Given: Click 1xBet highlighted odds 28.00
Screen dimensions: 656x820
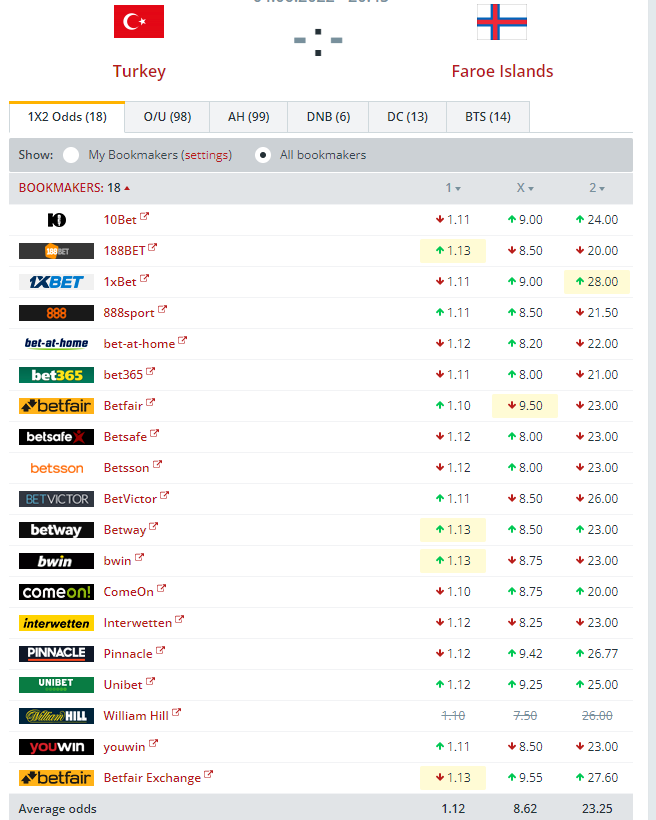Looking at the screenshot, I should click(597, 282).
